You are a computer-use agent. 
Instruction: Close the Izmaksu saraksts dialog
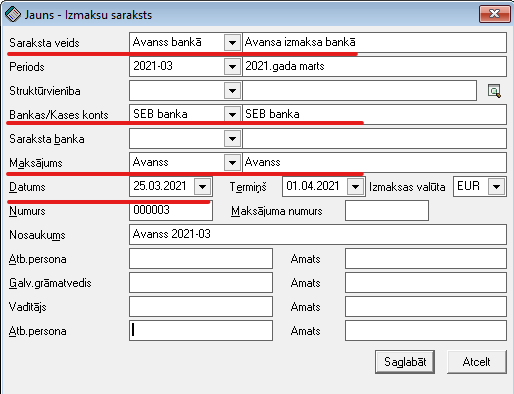coord(495,14)
